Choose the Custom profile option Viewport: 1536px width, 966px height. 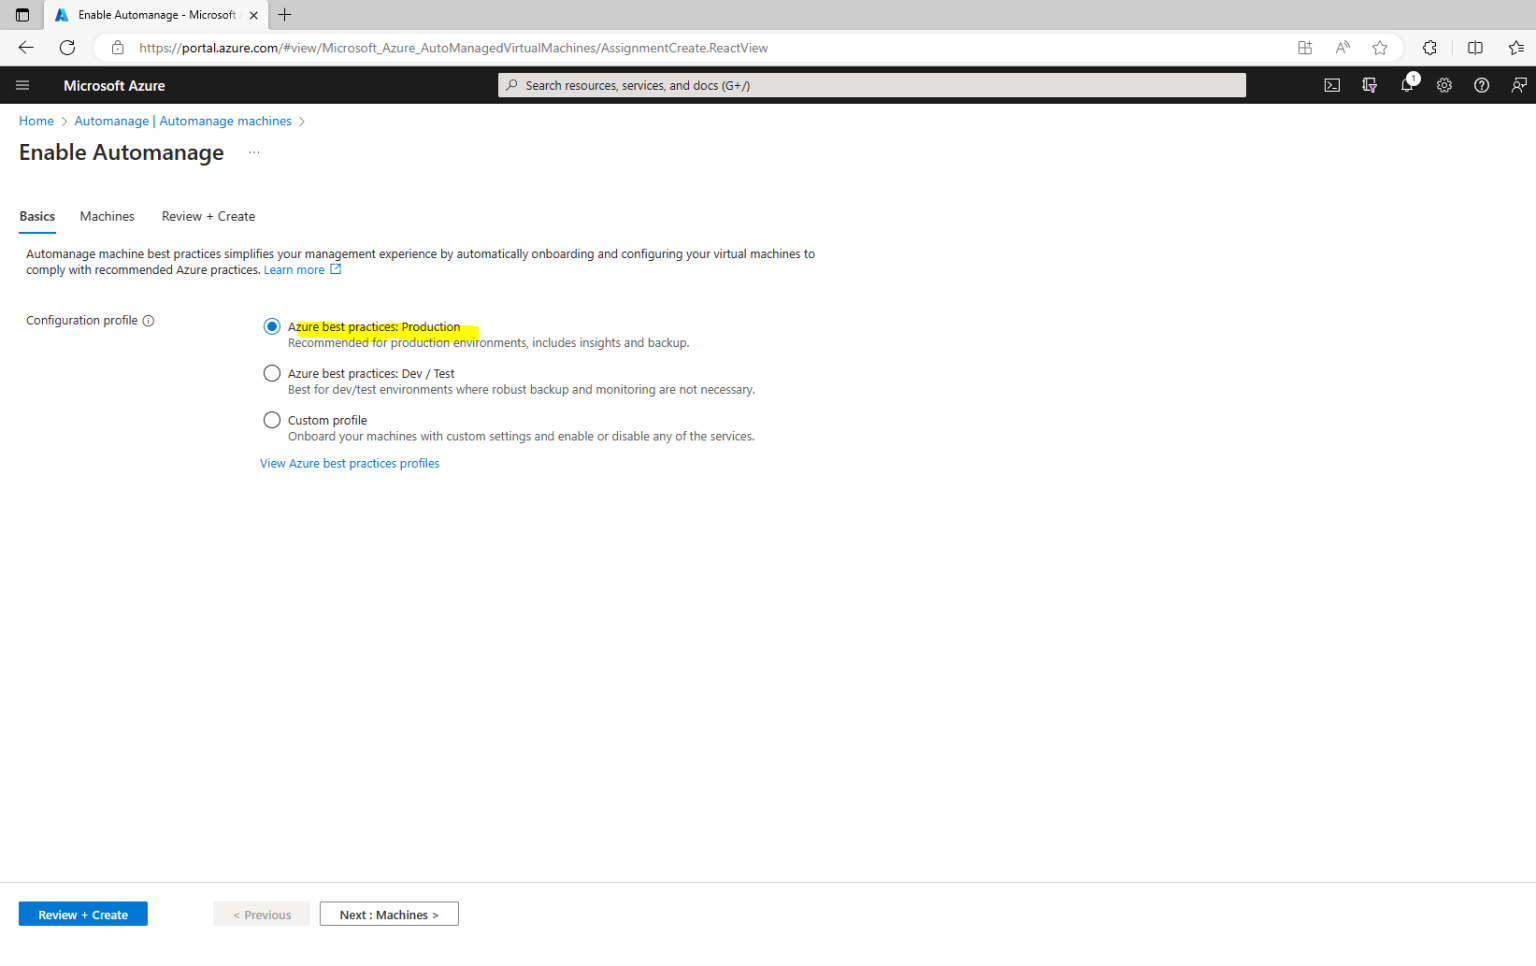tap(271, 419)
